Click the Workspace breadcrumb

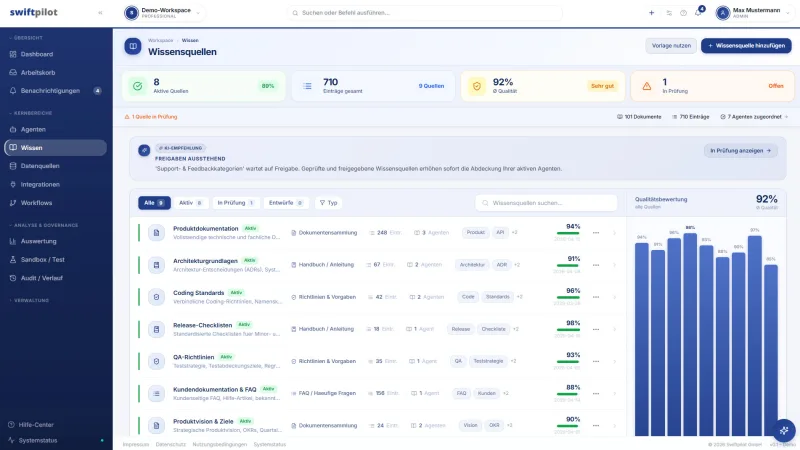(160, 40)
